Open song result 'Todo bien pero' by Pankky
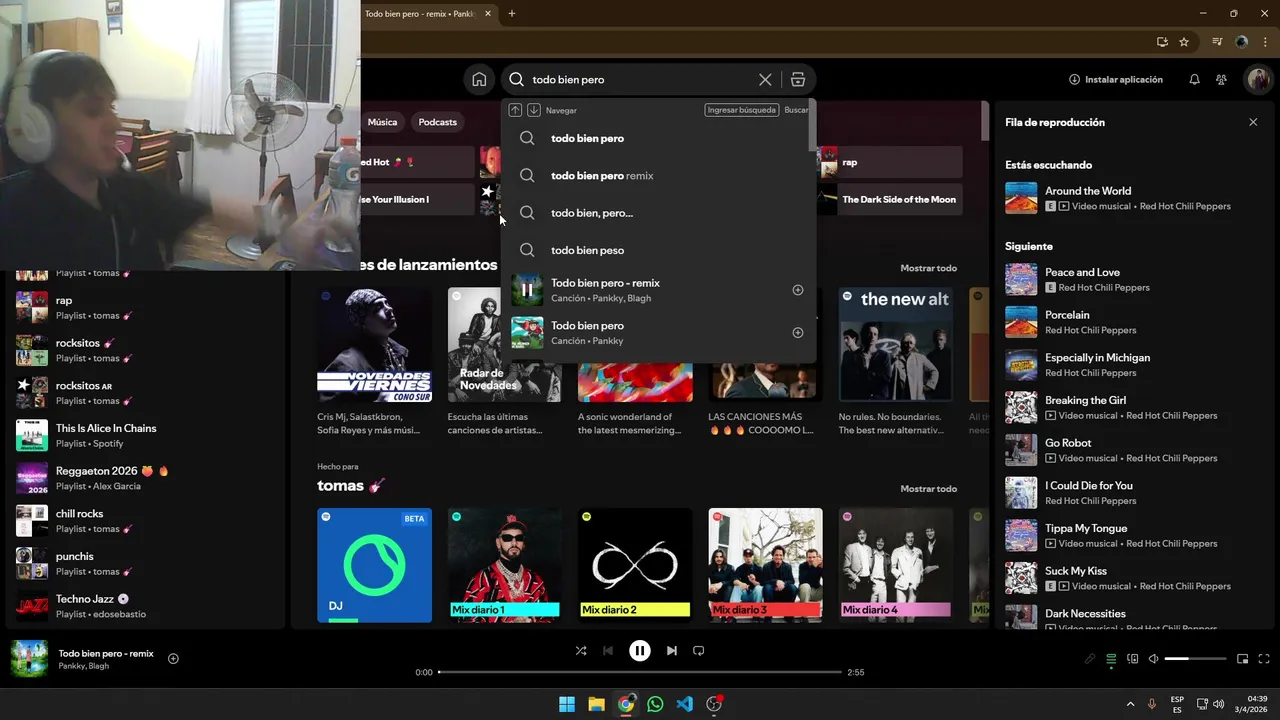1280x720 pixels. tap(660, 333)
